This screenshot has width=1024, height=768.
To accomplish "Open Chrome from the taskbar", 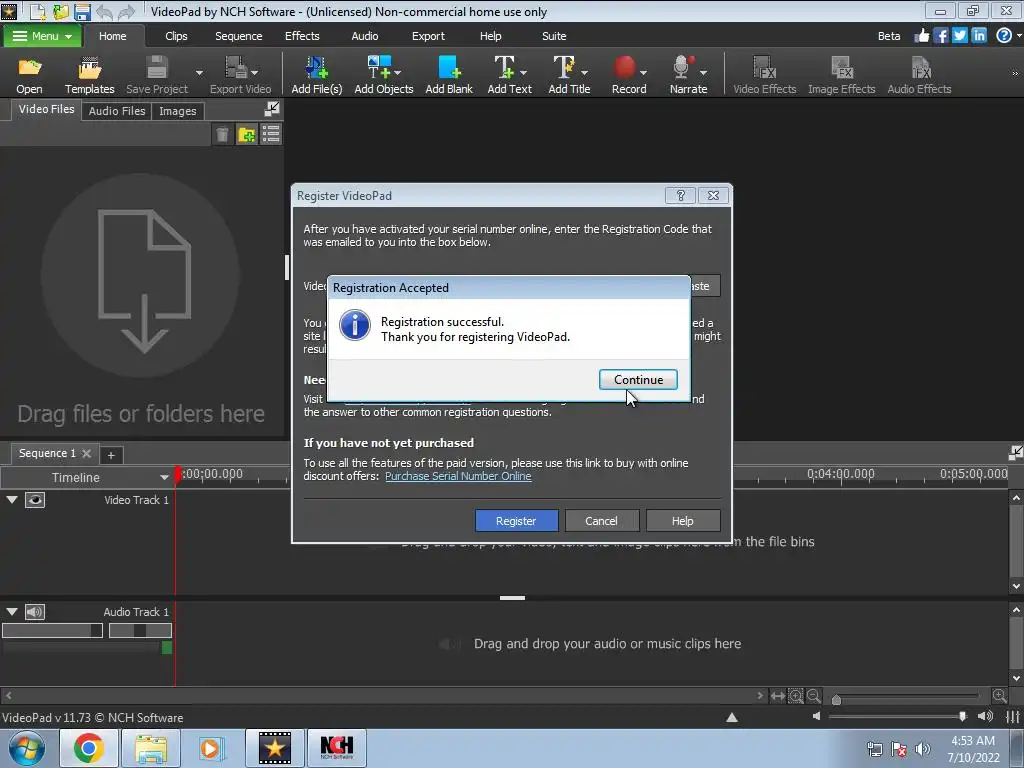I will [89, 748].
